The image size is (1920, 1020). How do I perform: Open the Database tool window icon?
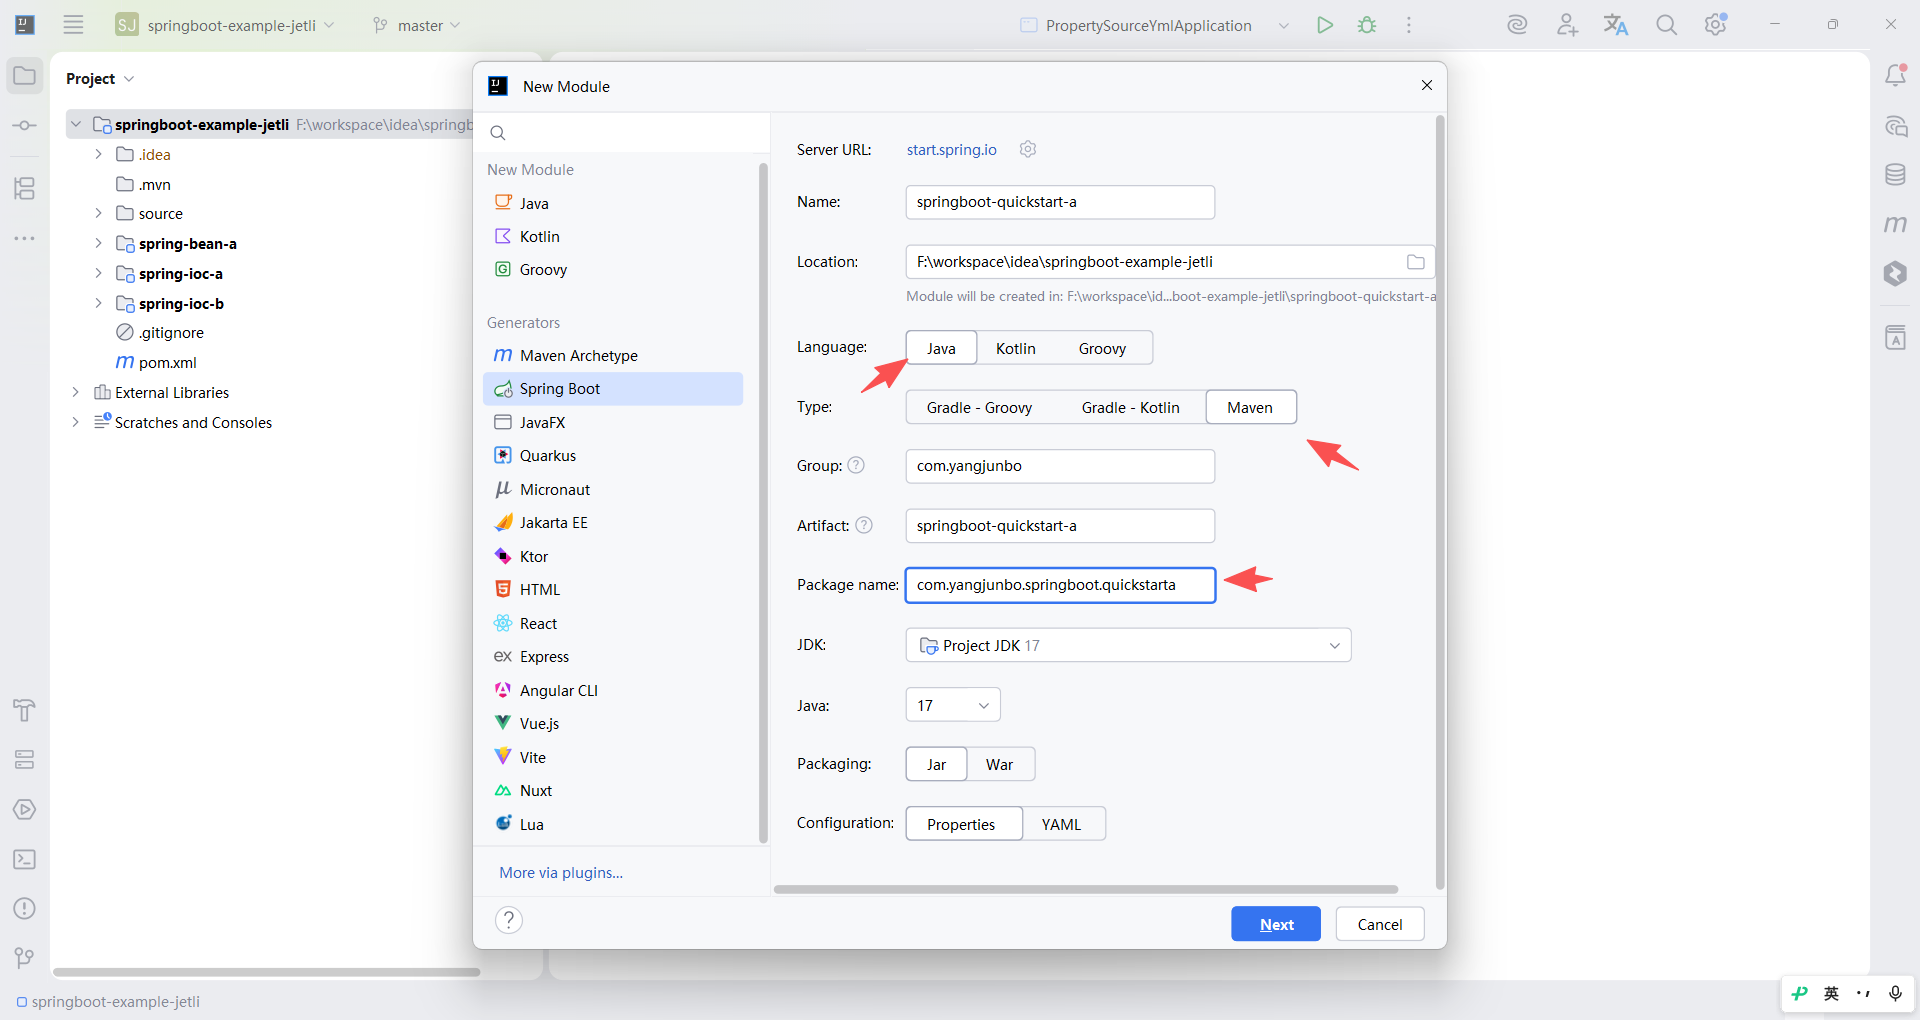[1895, 175]
